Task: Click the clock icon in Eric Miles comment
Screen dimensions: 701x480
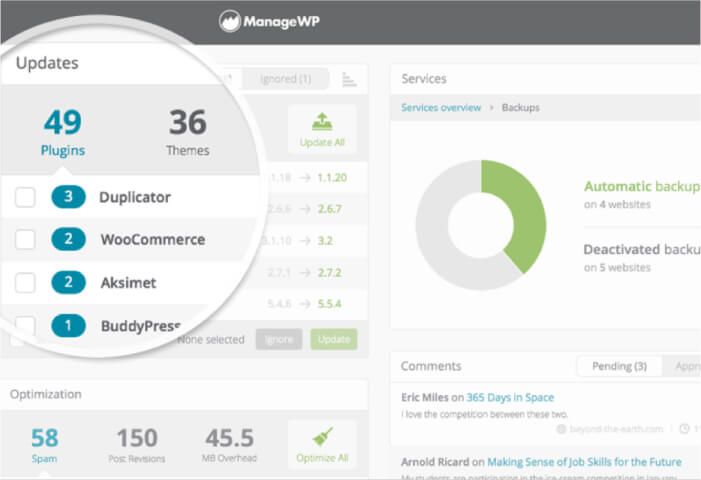Action: 684,429
